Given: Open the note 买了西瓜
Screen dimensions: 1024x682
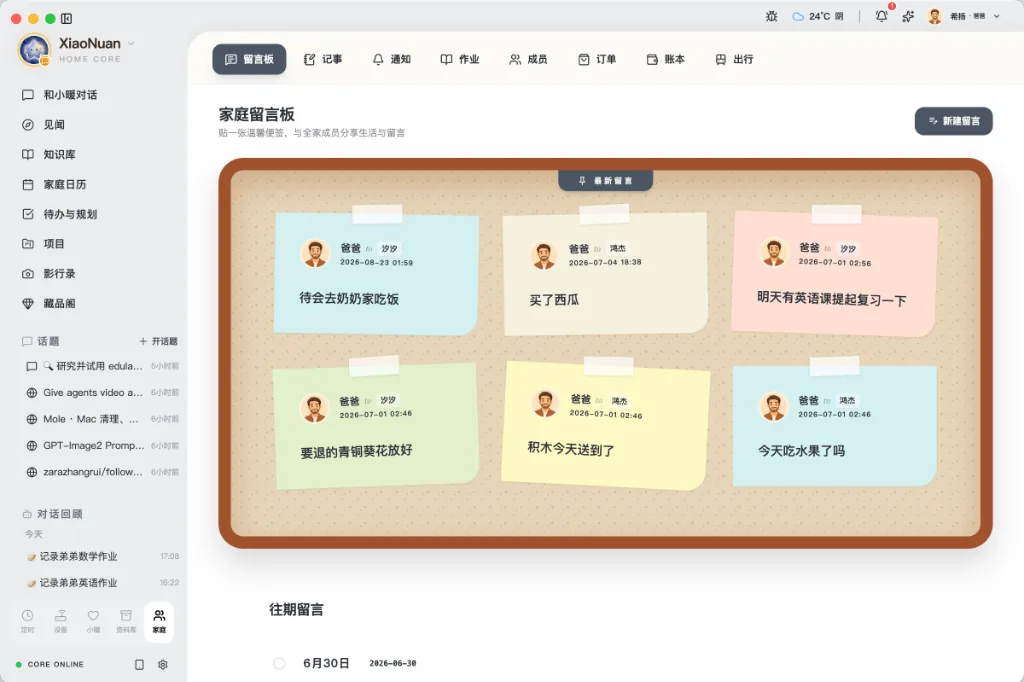Looking at the screenshot, I should point(605,273).
